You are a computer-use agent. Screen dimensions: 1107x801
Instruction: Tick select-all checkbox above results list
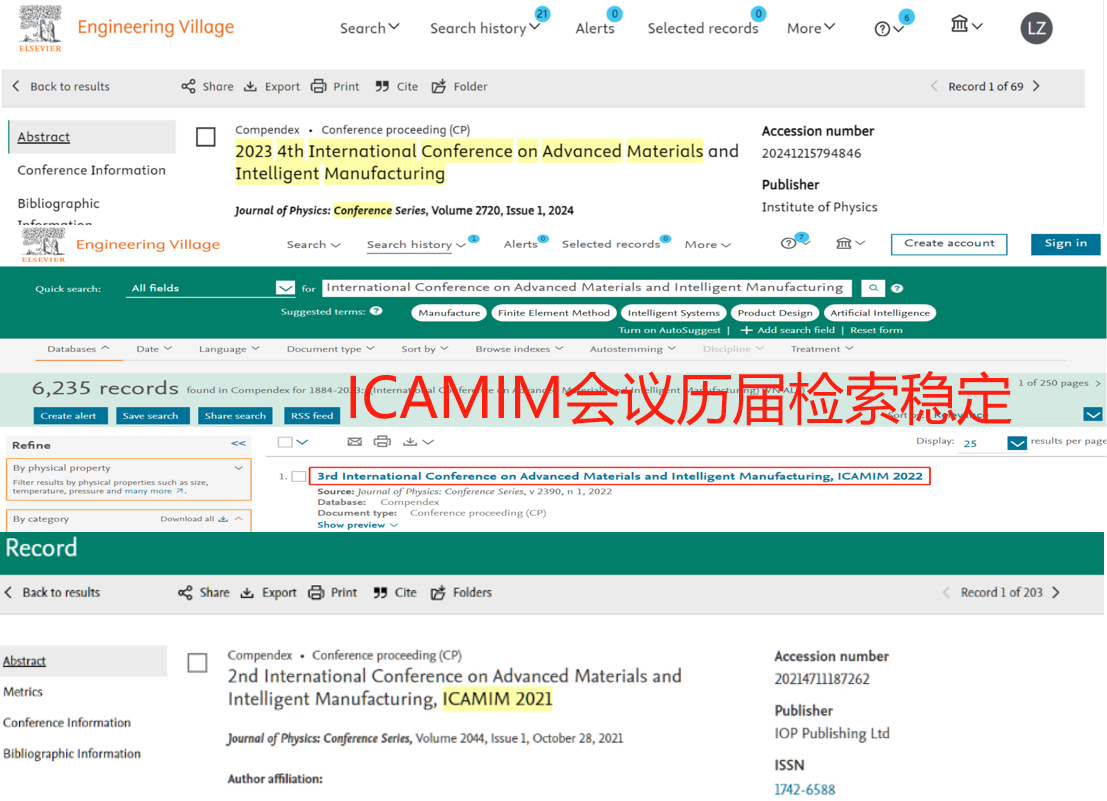pyautogui.click(x=285, y=442)
